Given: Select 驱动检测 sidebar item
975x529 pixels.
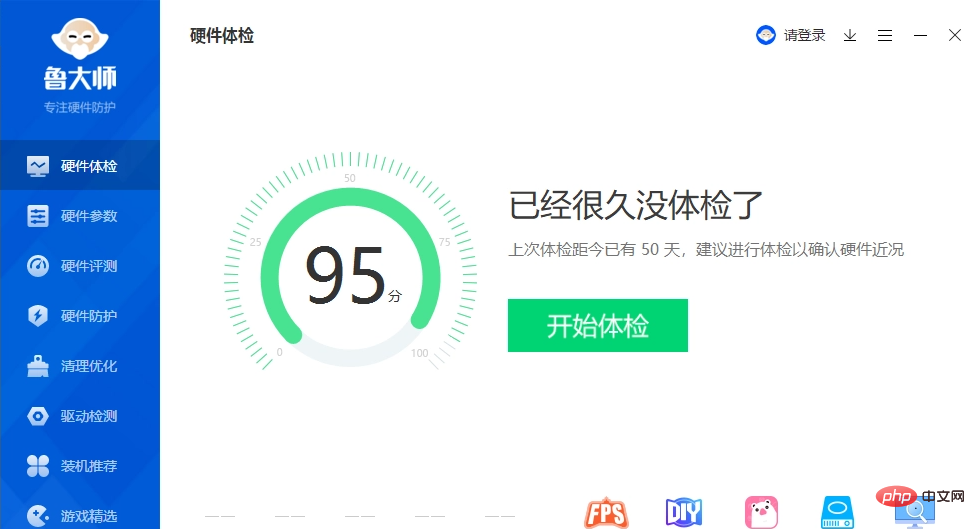Looking at the screenshot, I should [80, 416].
